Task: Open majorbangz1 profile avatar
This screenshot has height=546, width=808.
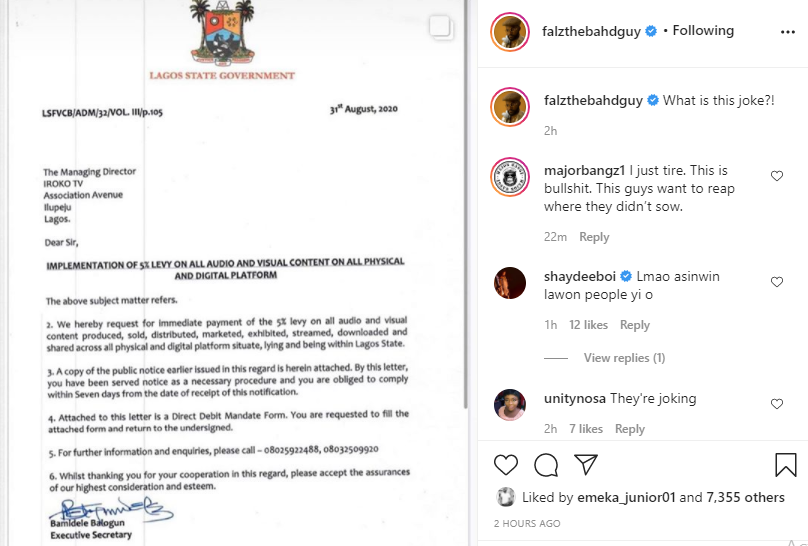Action: point(510,177)
